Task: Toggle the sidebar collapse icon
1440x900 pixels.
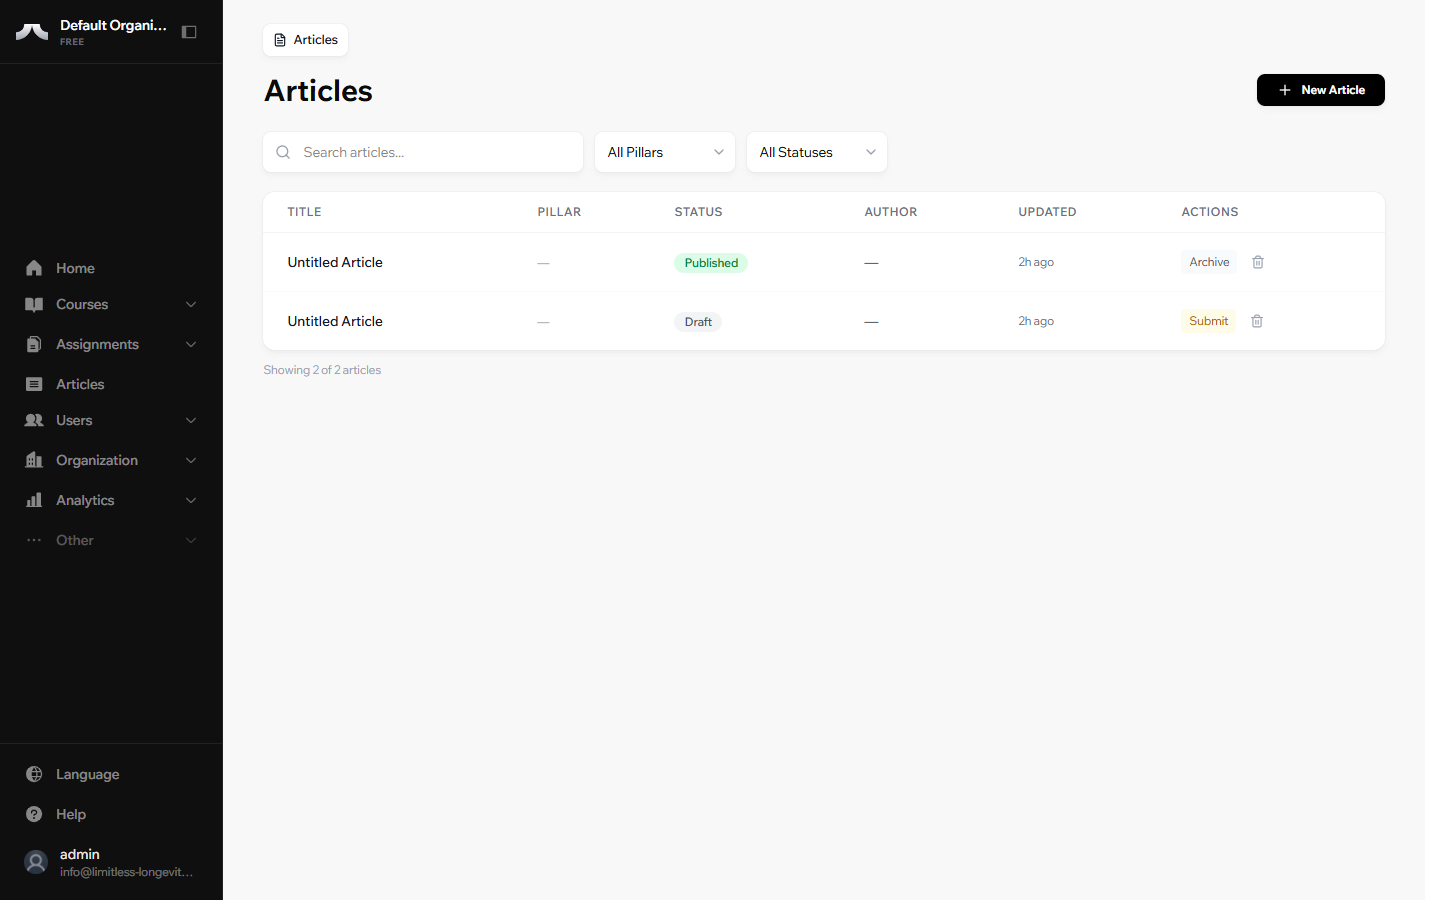Action: coord(189,32)
